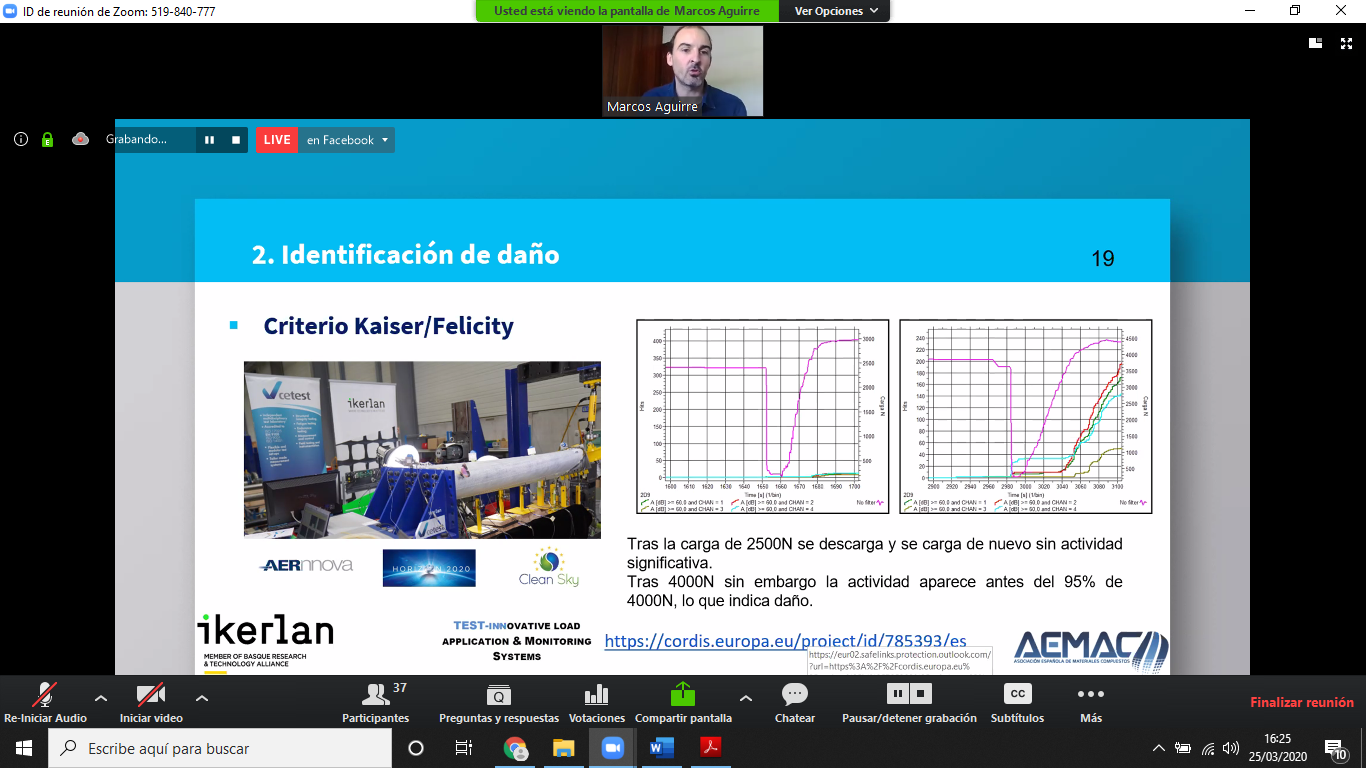Open the Votaciones polls

pos(597,702)
